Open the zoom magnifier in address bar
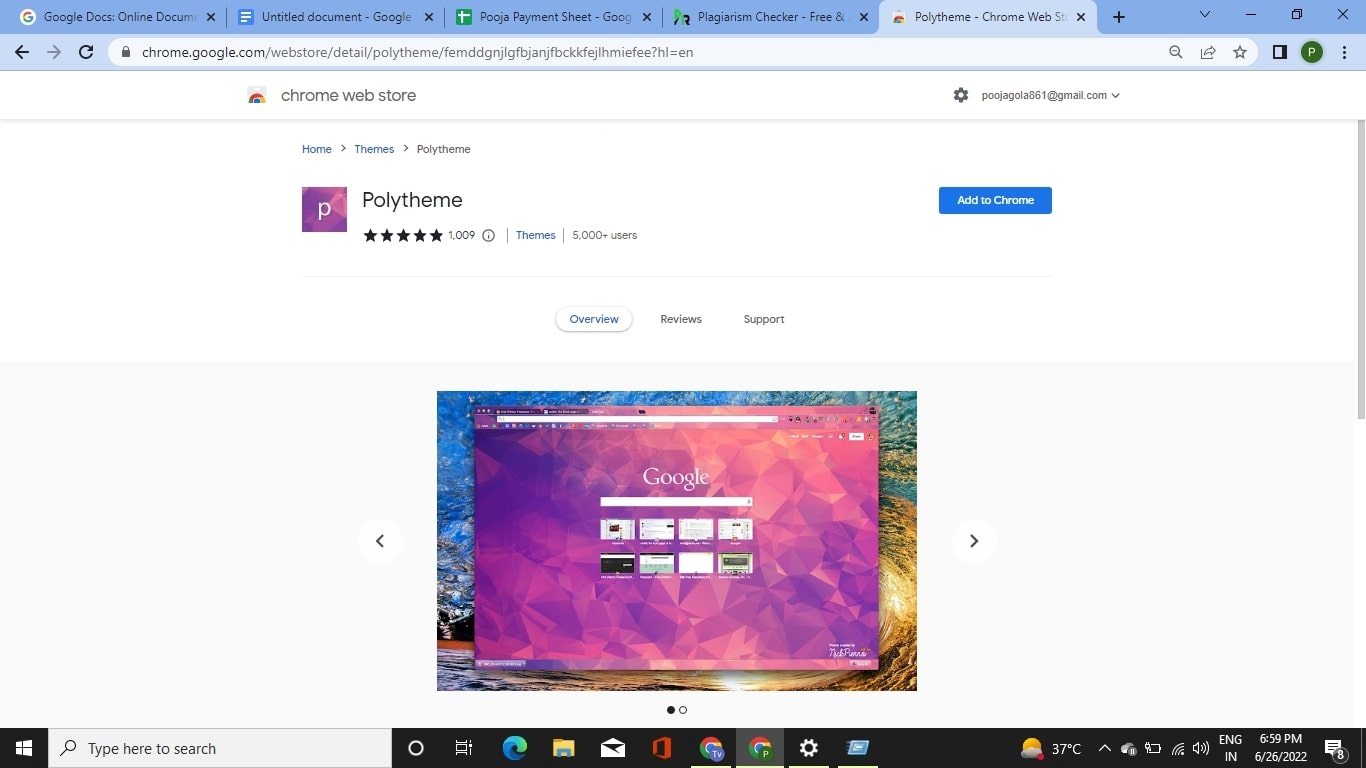This screenshot has height=768, width=1366. 1176,52
